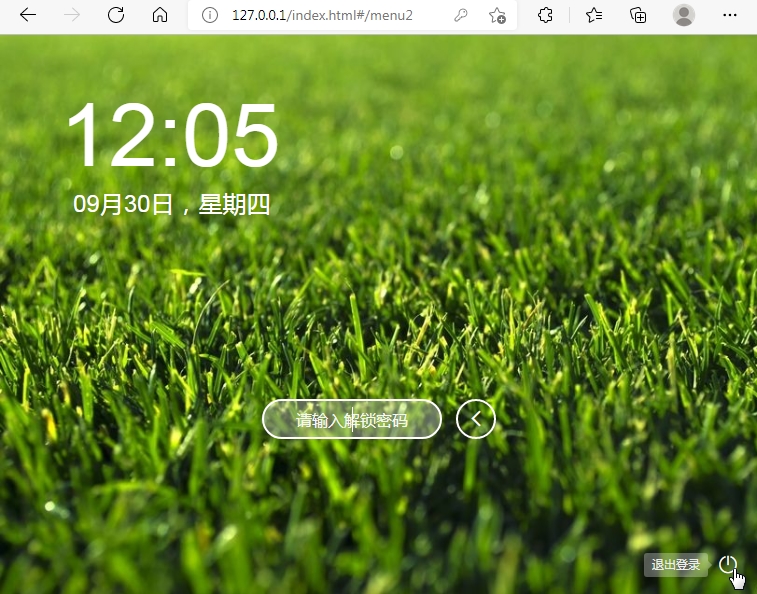Click the 12:05 clock text

[172, 135]
